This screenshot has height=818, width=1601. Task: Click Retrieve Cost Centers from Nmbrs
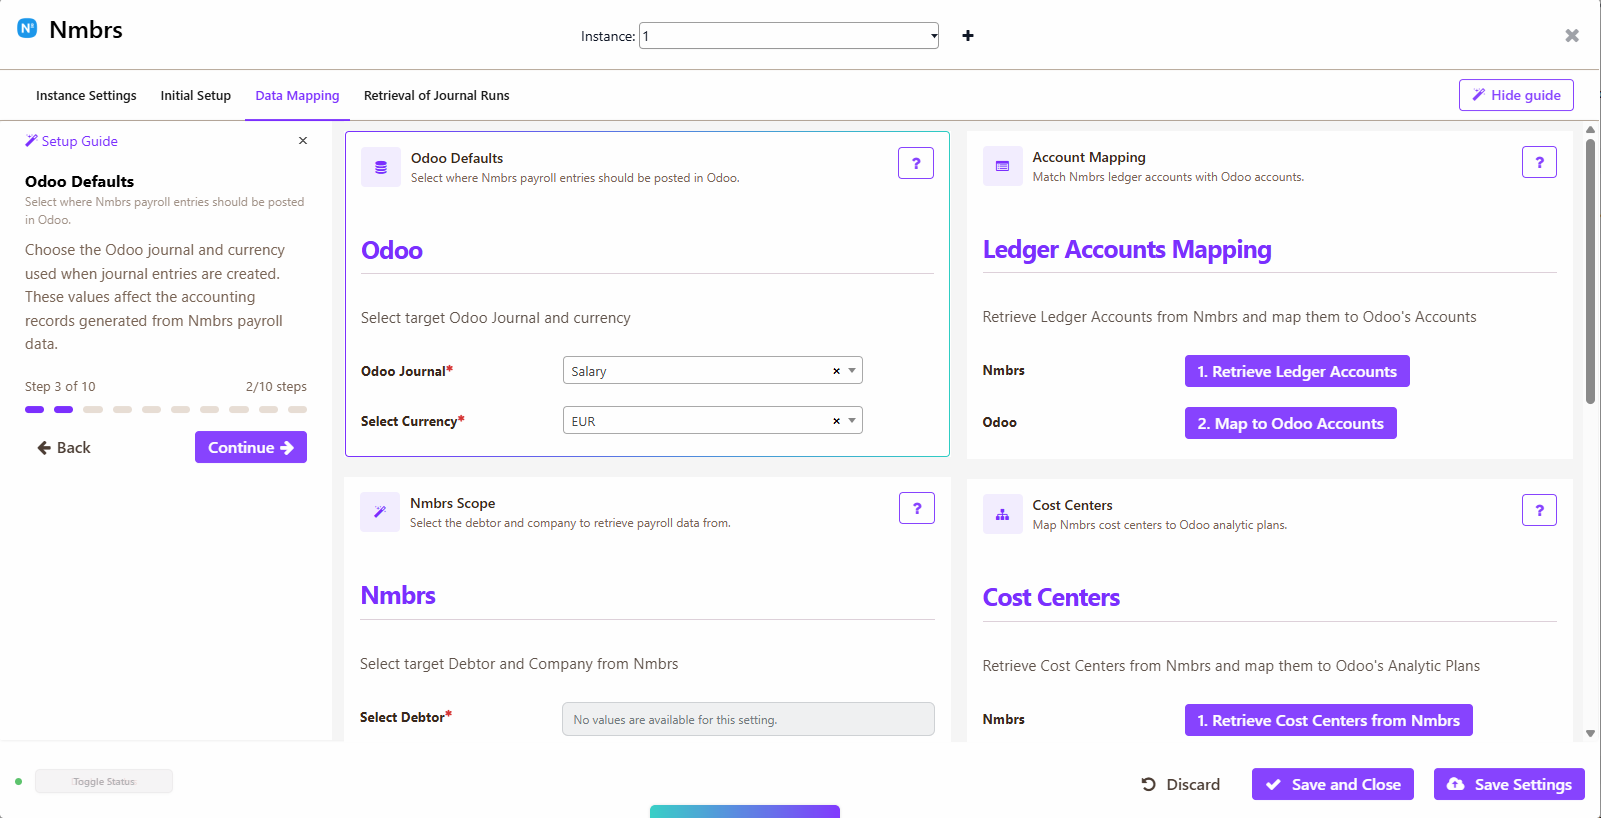[x=1329, y=720]
